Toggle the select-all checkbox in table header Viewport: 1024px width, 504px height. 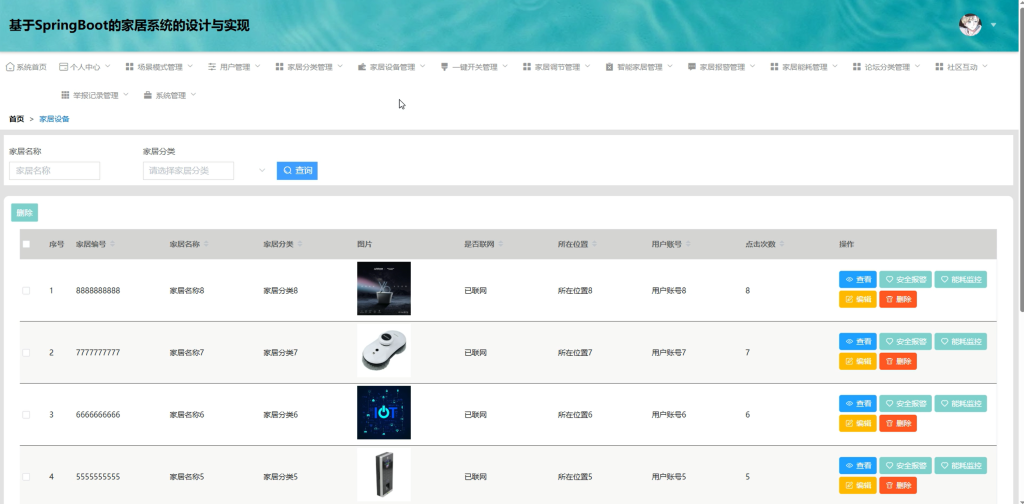tap(26, 244)
